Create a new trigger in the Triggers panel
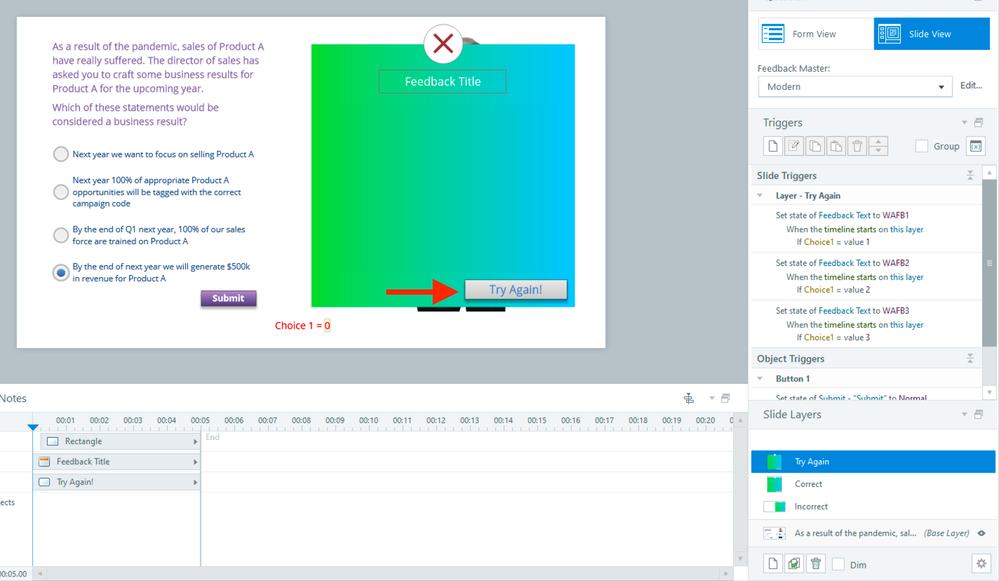999x581 pixels. [773, 146]
